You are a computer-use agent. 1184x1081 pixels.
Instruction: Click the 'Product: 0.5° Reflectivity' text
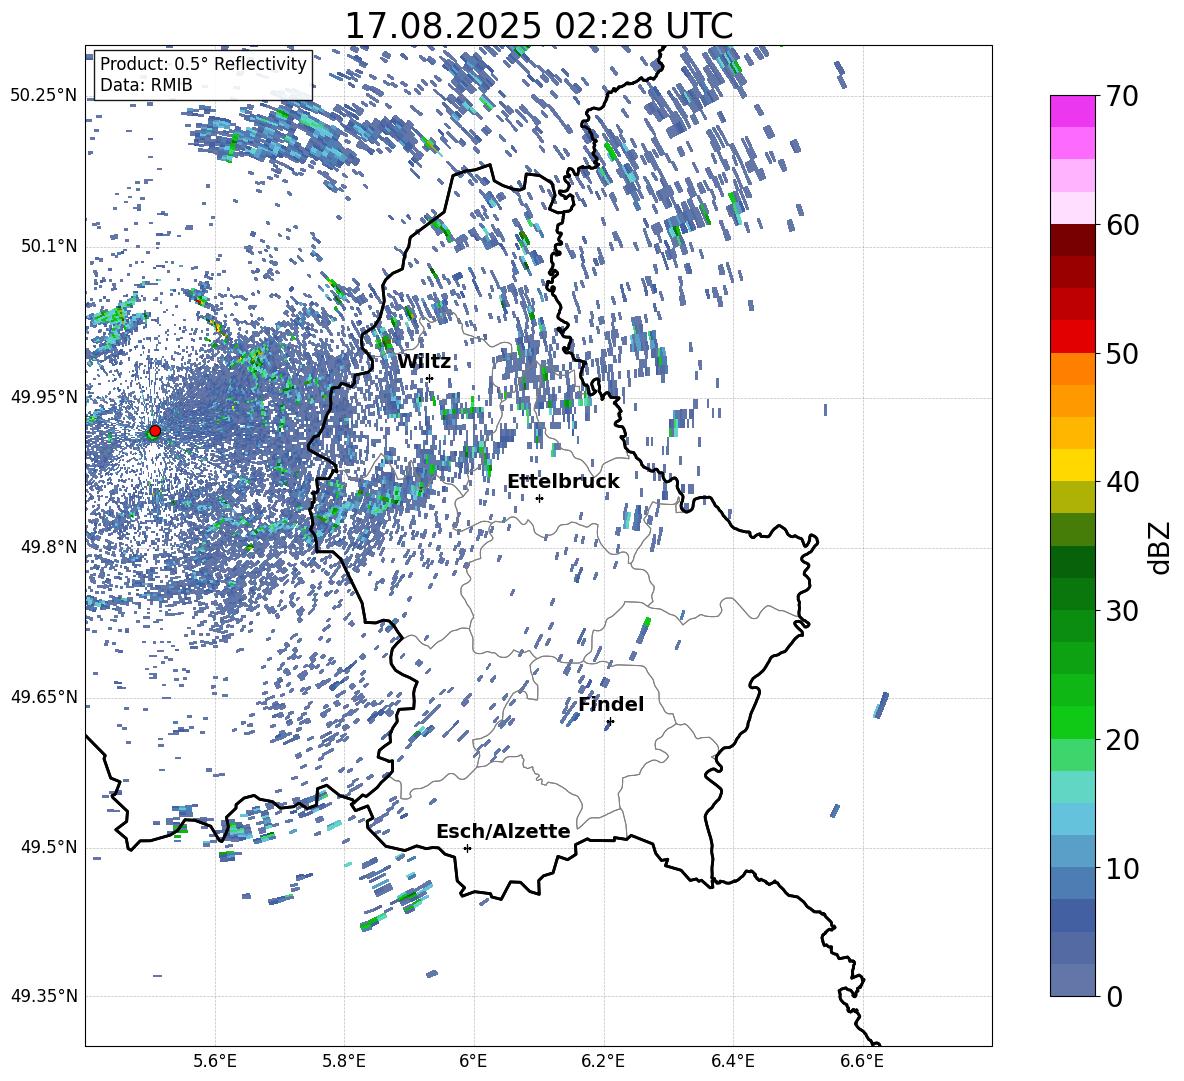point(203,63)
